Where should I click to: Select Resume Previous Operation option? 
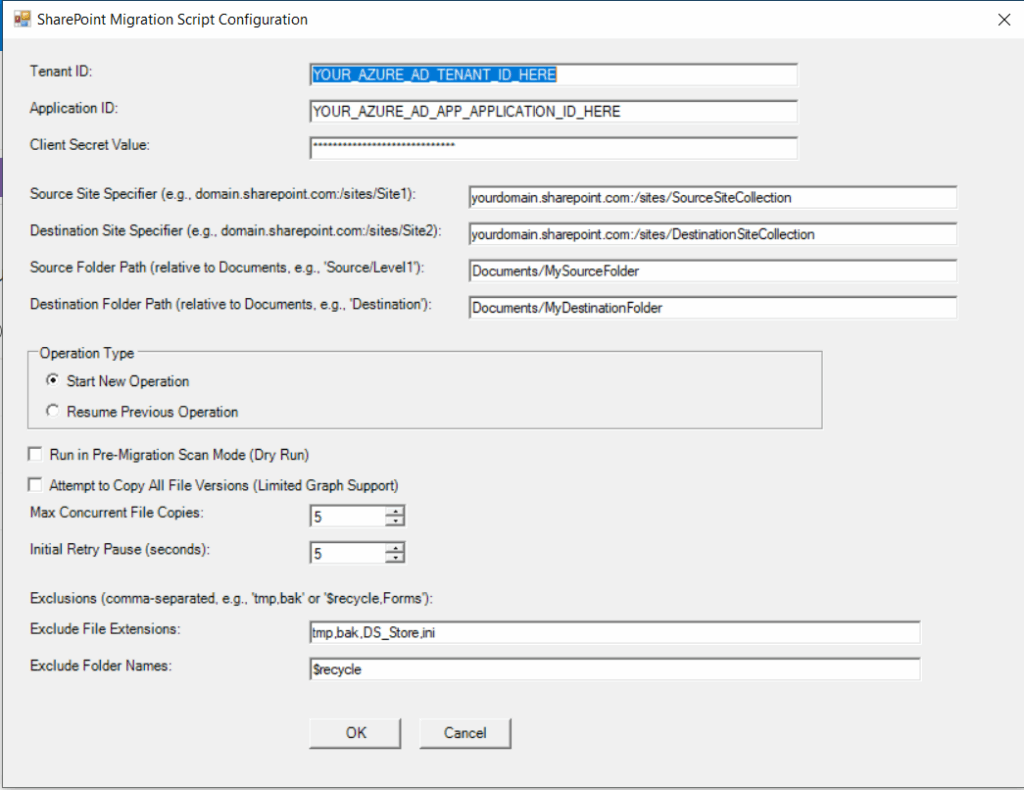point(53,411)
